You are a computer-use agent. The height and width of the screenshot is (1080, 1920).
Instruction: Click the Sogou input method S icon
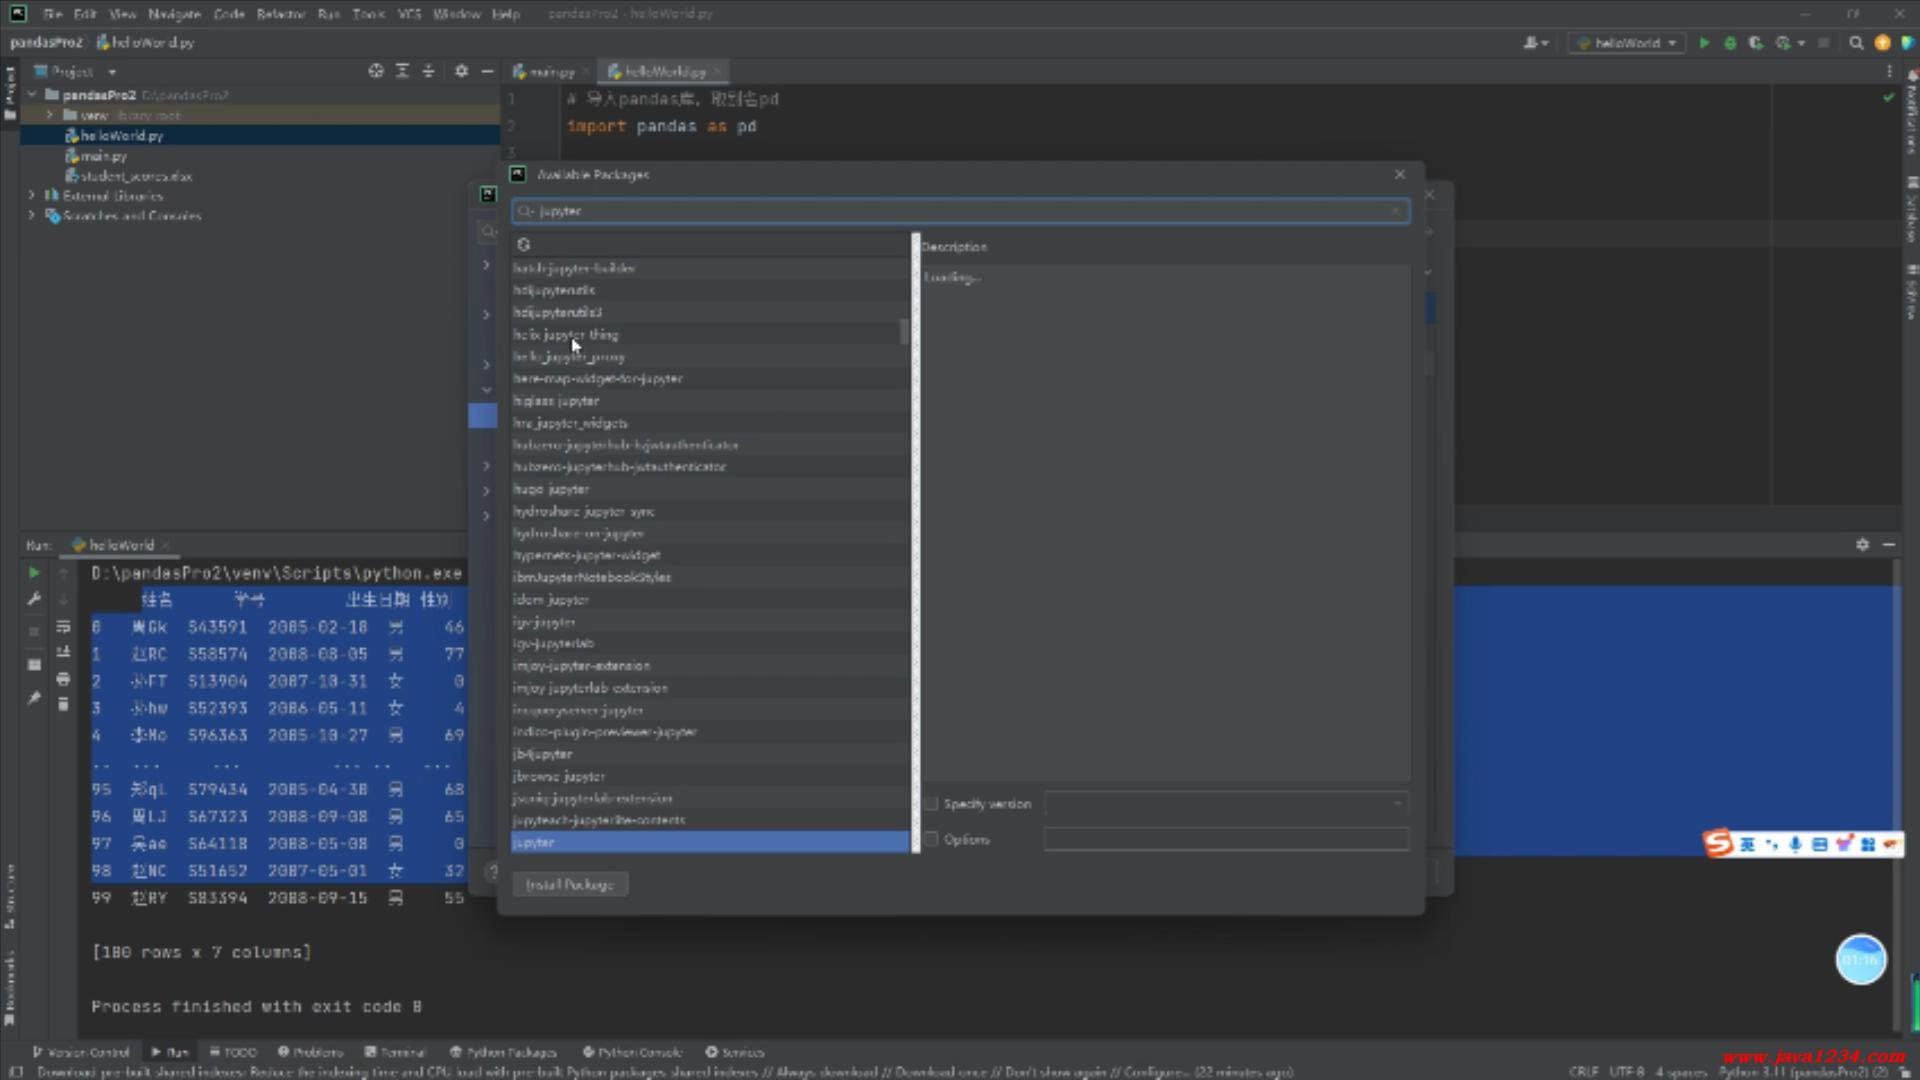click(x=1718, y=844)
